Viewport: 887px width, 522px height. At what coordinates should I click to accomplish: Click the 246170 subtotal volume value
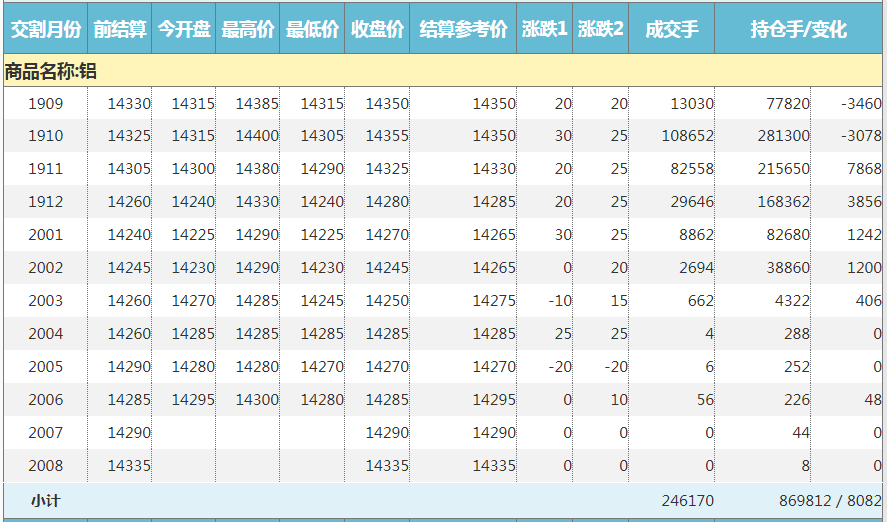[687, 500]
